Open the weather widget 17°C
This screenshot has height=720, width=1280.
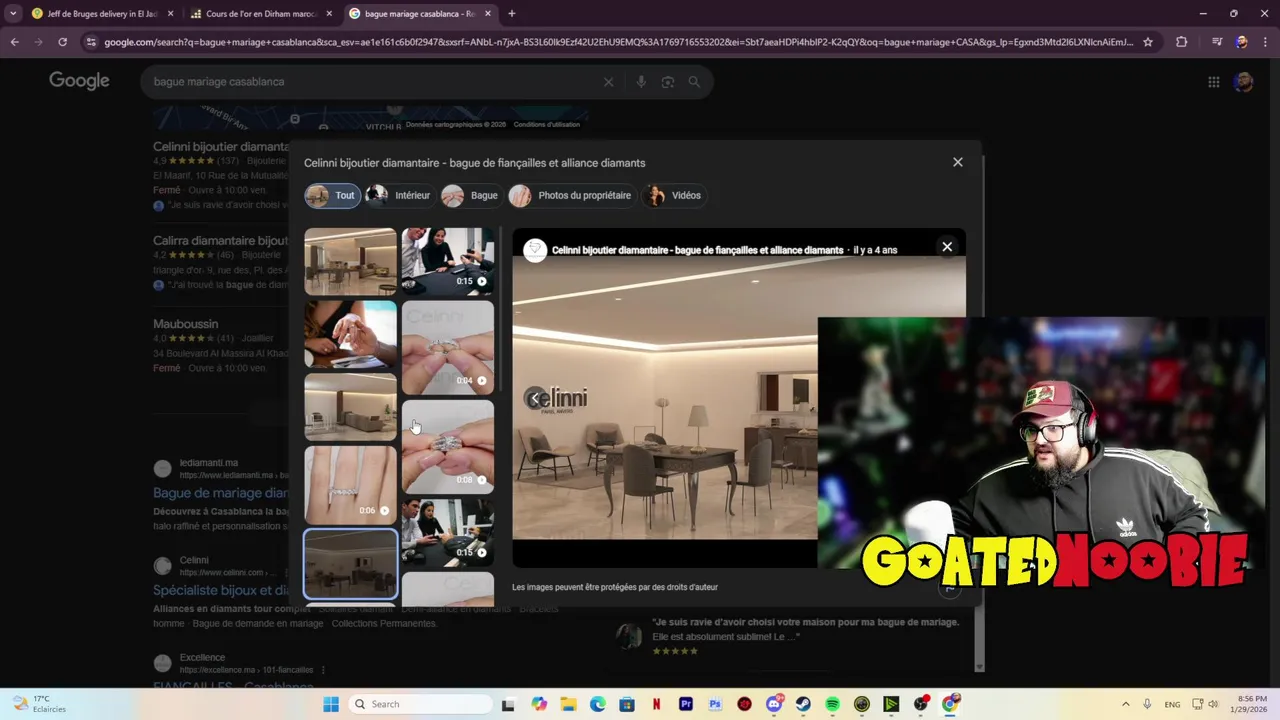[40, 704]
